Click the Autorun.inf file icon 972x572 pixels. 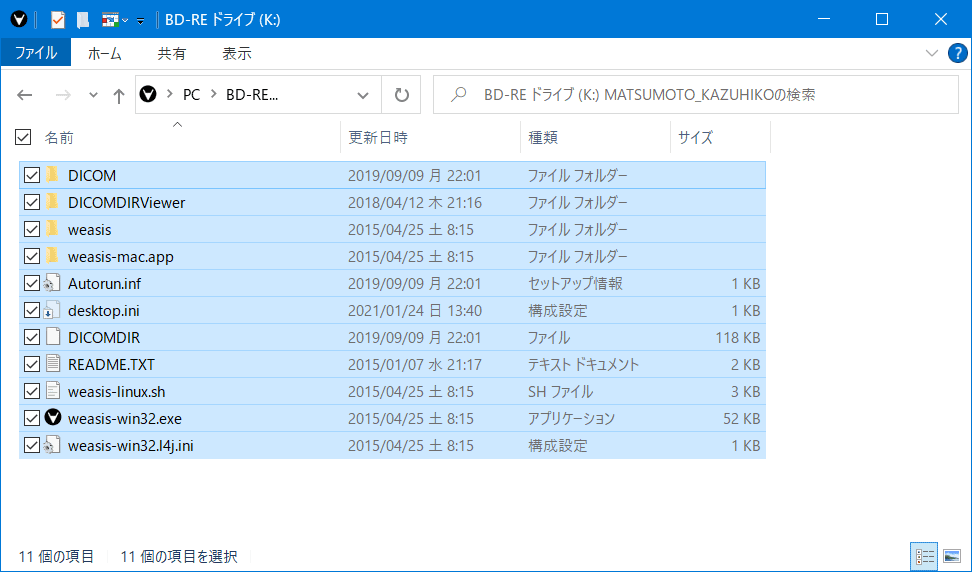[52, 283]
